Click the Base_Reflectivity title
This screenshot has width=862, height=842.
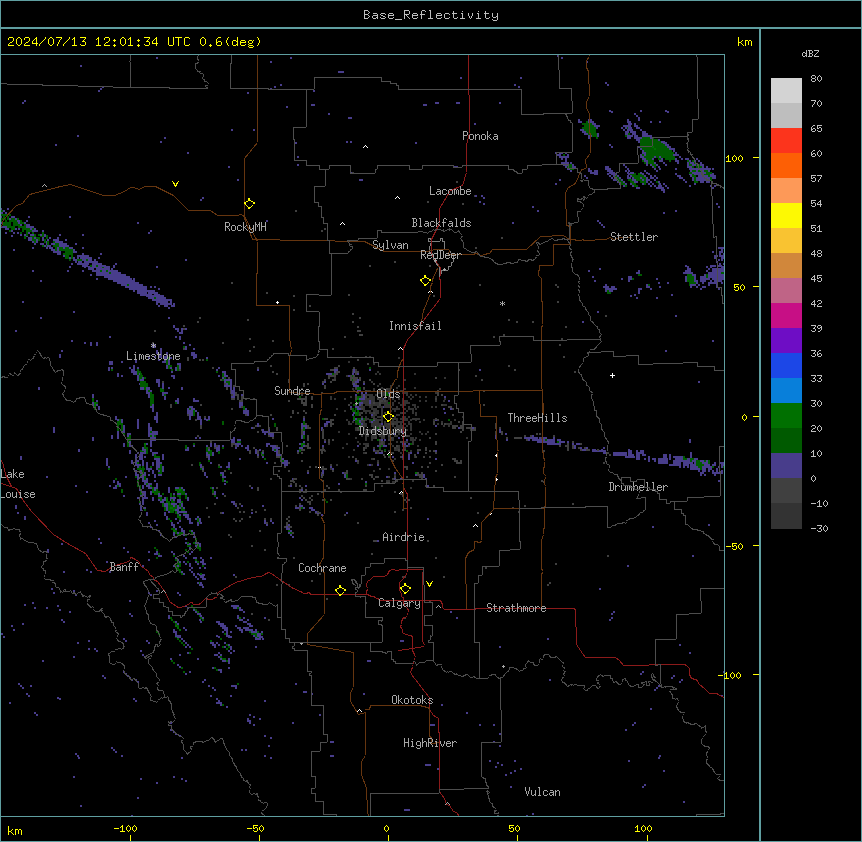(431, 15)
